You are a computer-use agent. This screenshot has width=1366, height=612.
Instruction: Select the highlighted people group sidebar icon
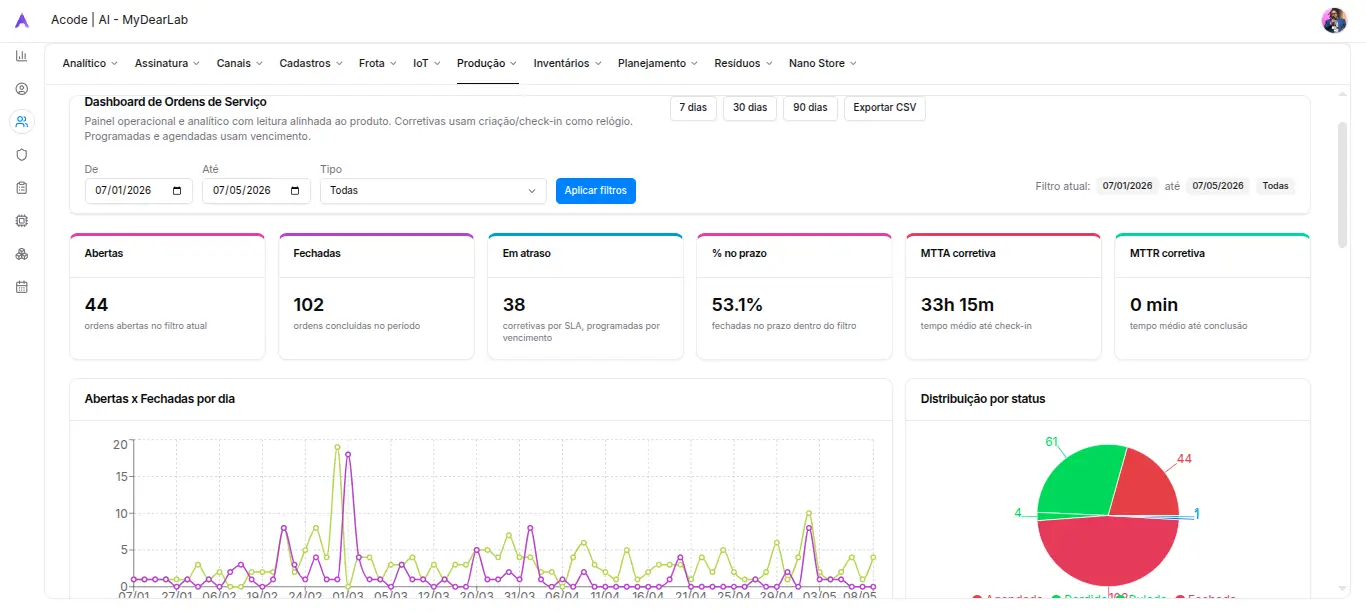22,122
